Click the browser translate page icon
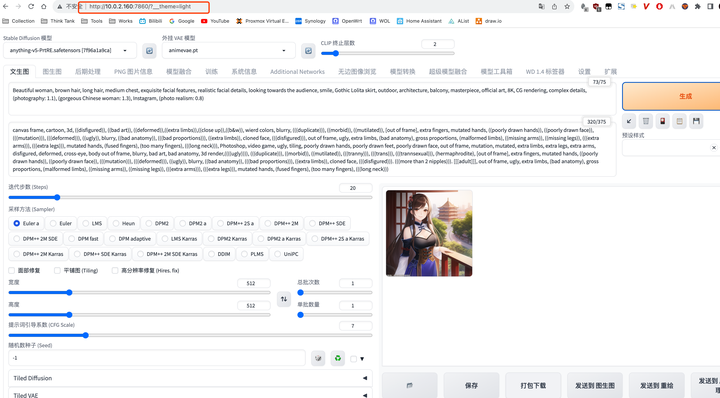720x398 pixels. pos(542,6)
